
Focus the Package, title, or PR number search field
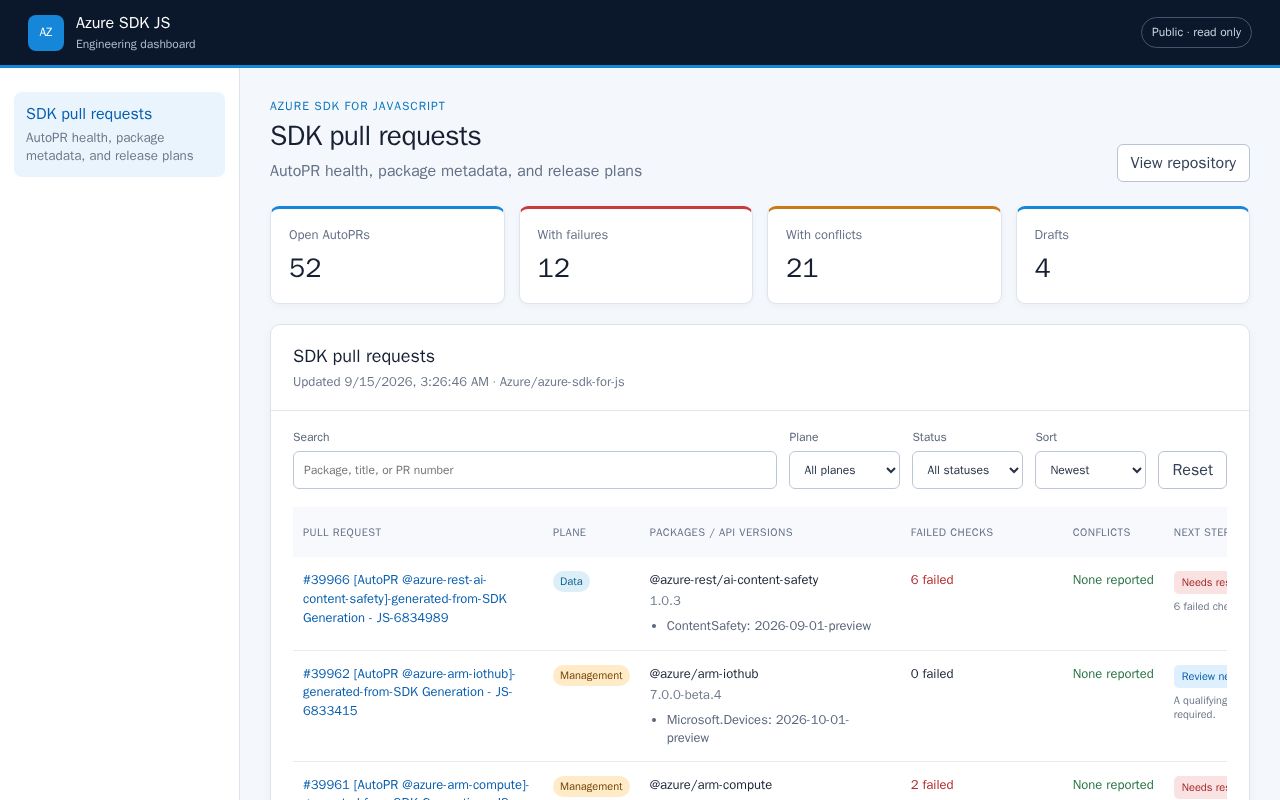[535, 470]
